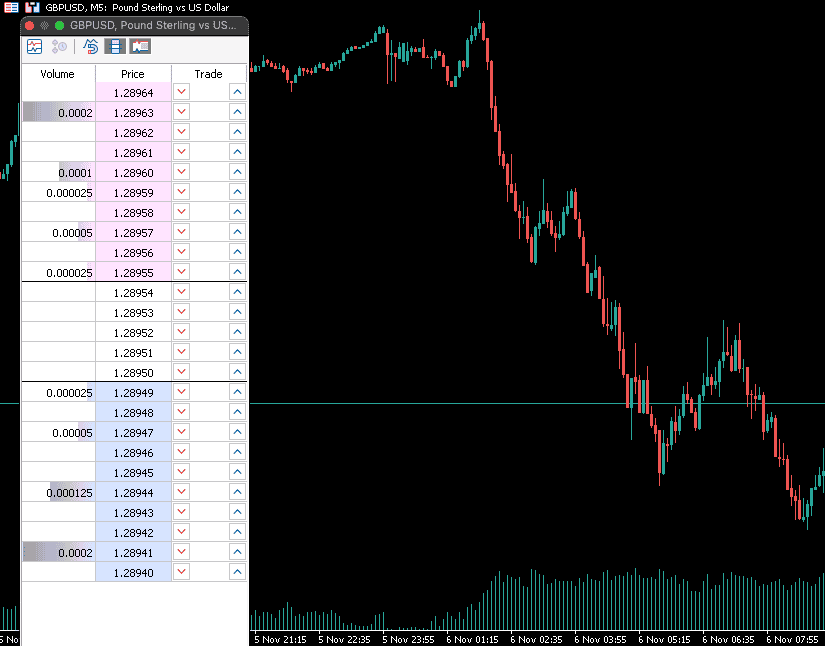The image size is (825, 646).
Task: Select the Price column header
Action: pos(132,73)
